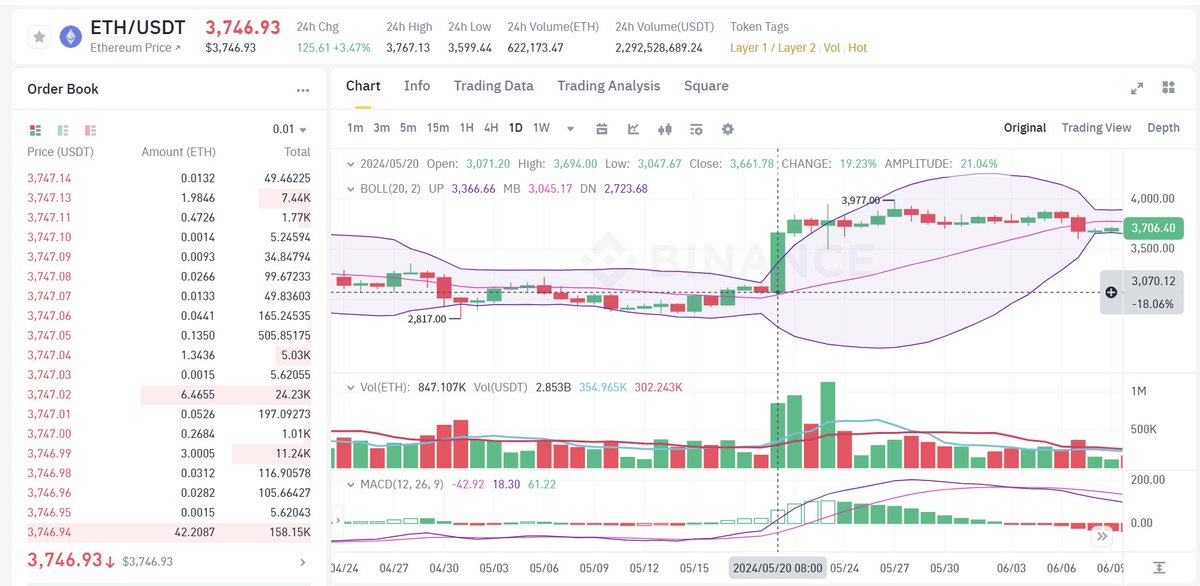
Task: Open the Order Book three-dot options
Action: (x=303, y=90)
